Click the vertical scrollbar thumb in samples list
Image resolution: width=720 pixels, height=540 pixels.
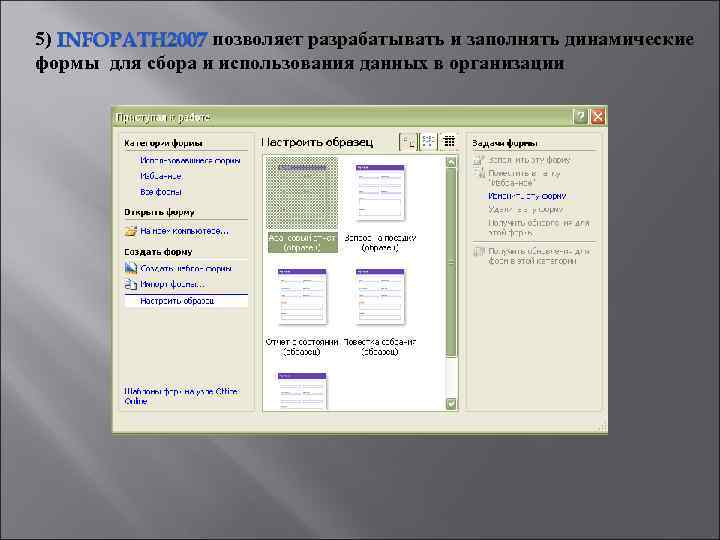pyautogui.click(x=451, y=262)
